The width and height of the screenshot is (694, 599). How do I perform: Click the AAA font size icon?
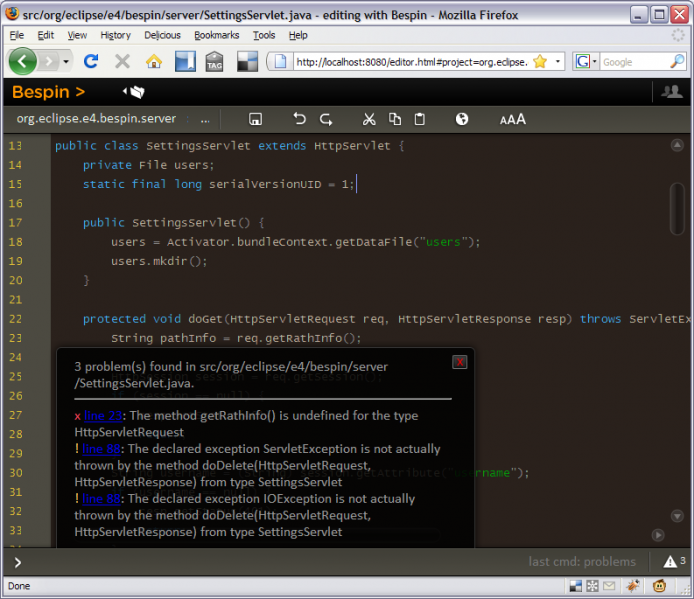(513, 119)
